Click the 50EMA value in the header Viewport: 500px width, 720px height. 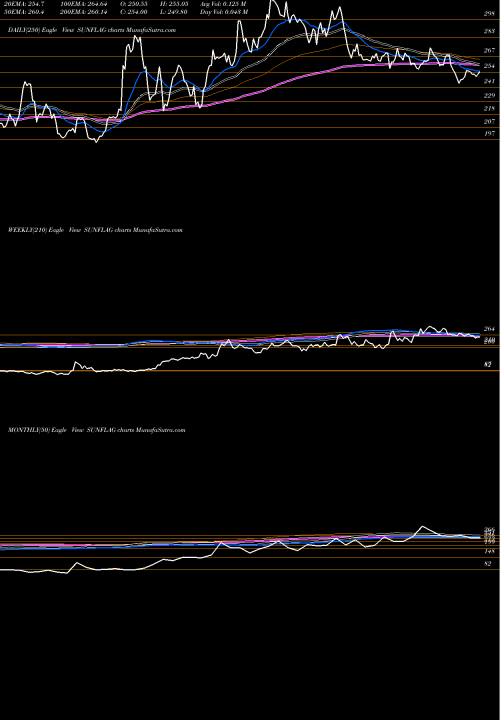pos(24,12)
